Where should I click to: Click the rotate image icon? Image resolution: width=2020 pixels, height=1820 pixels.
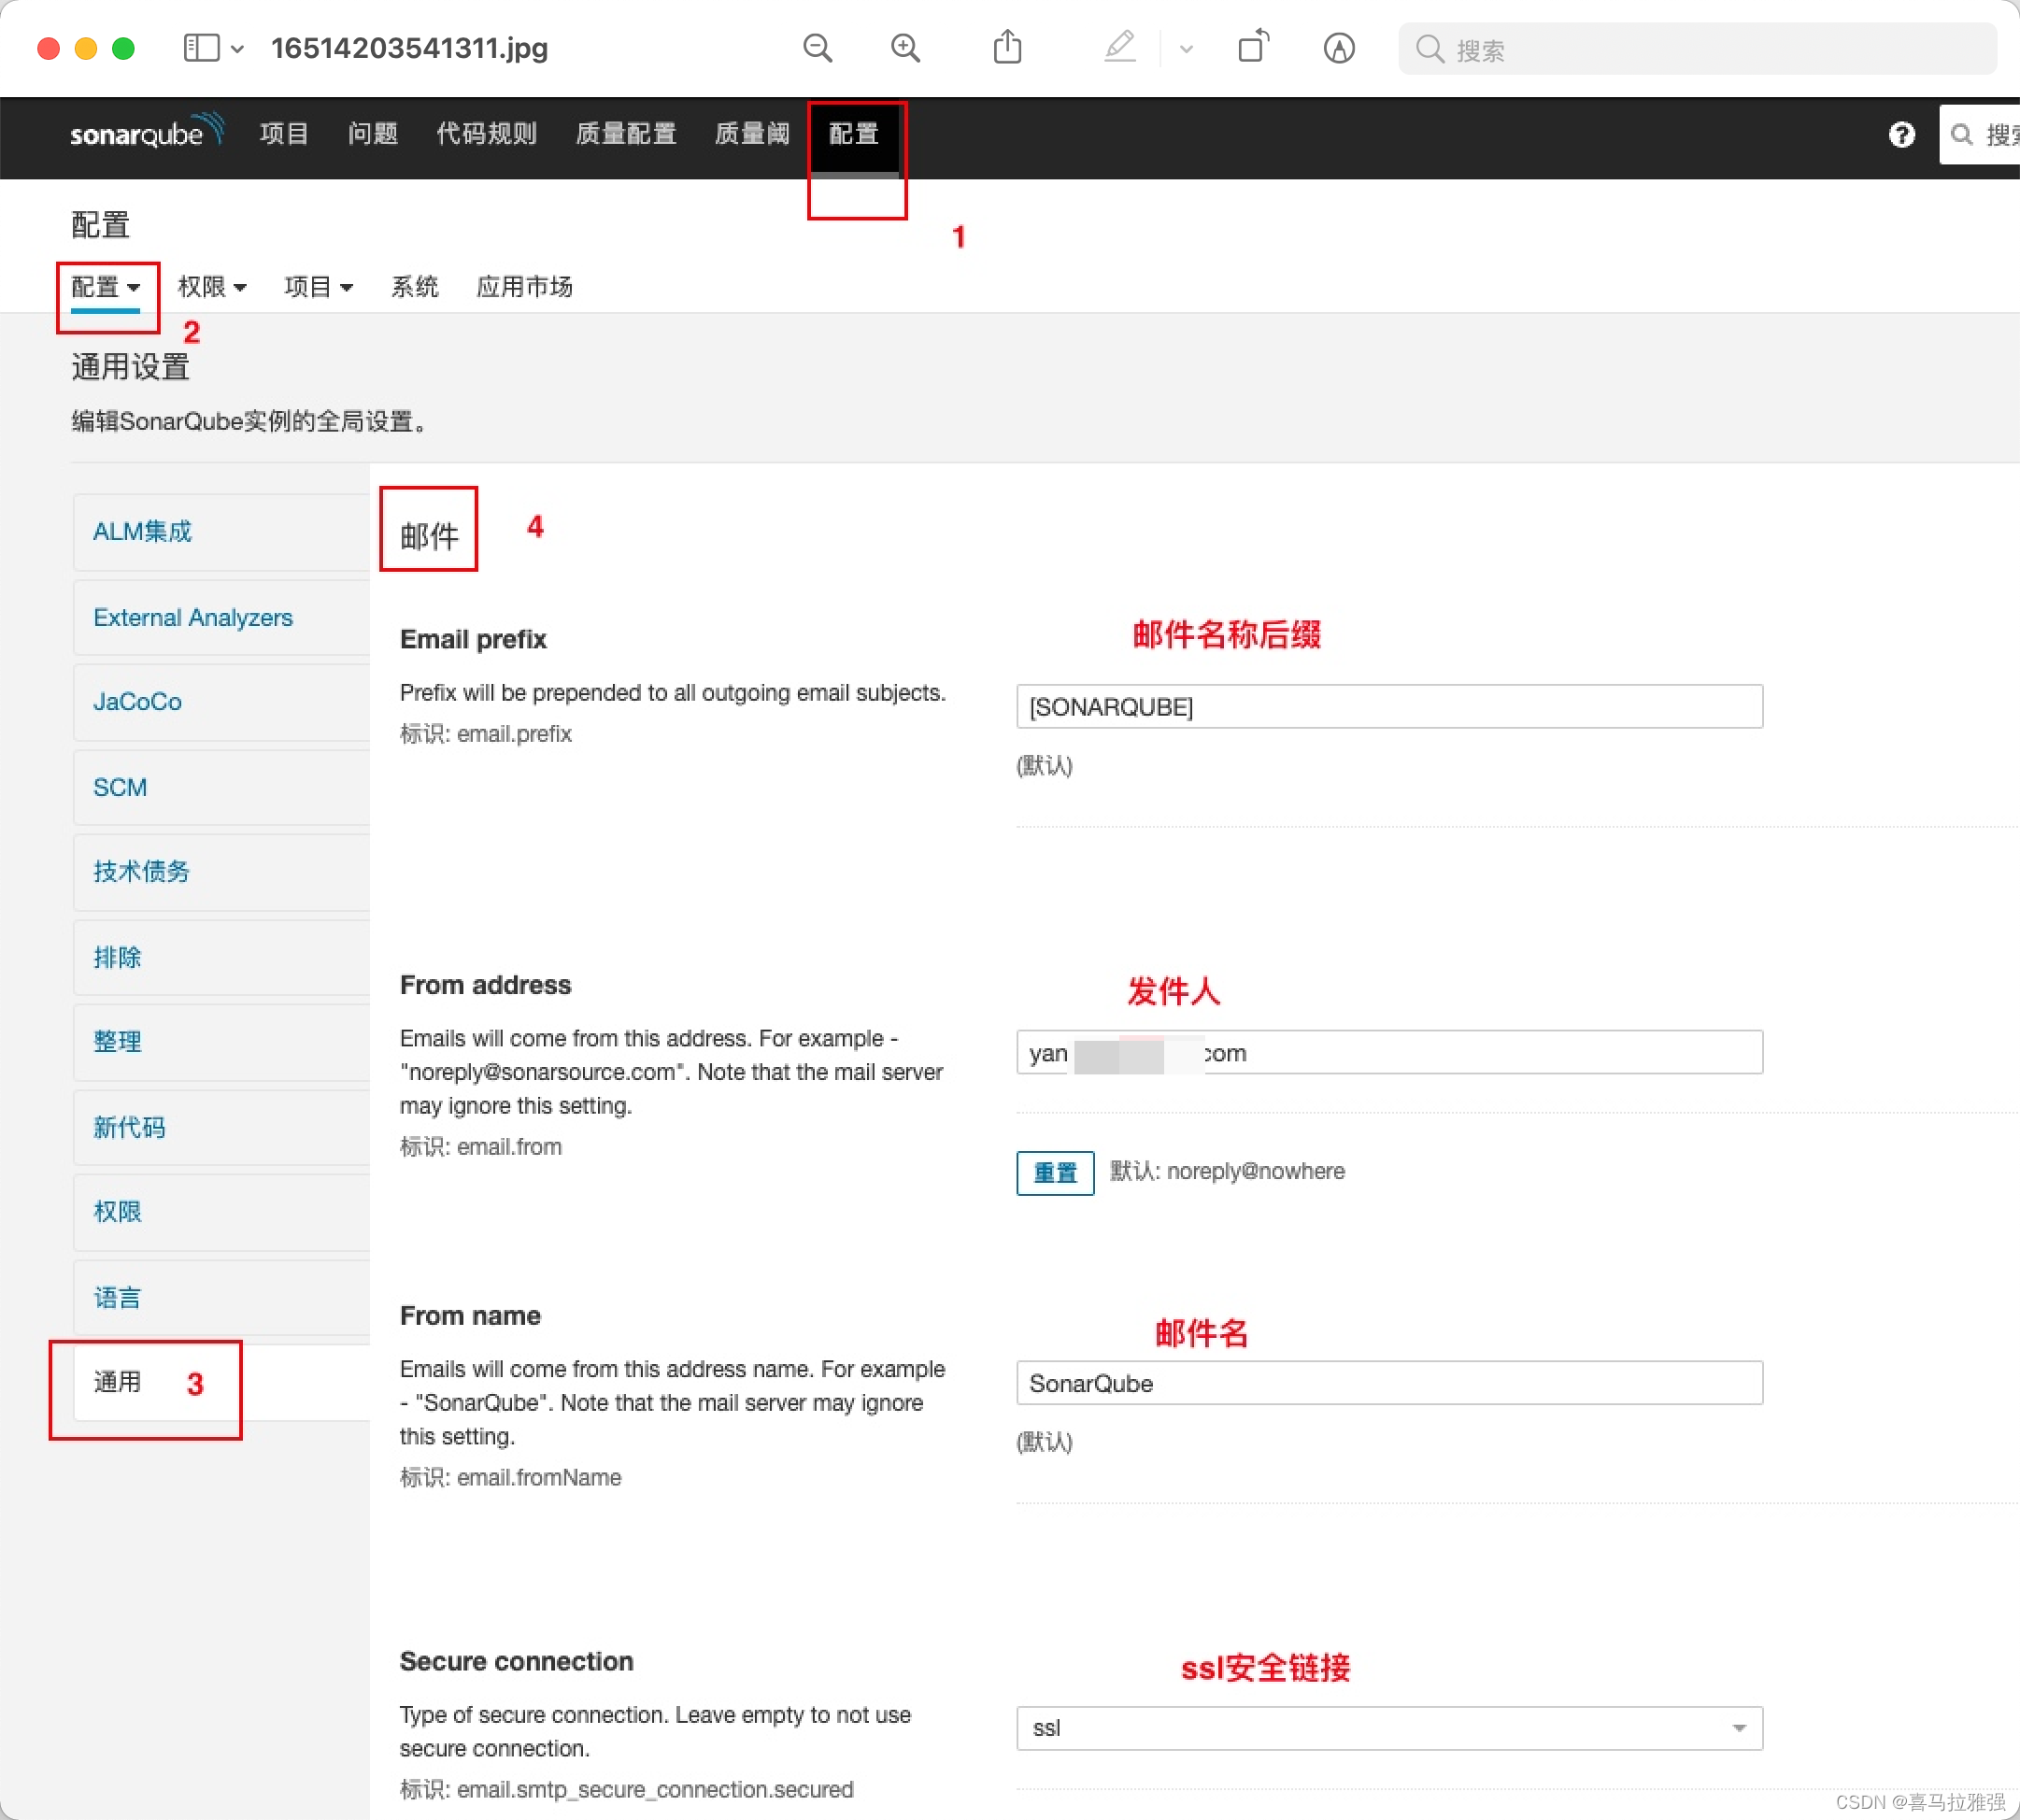[x=1253, y=47]
